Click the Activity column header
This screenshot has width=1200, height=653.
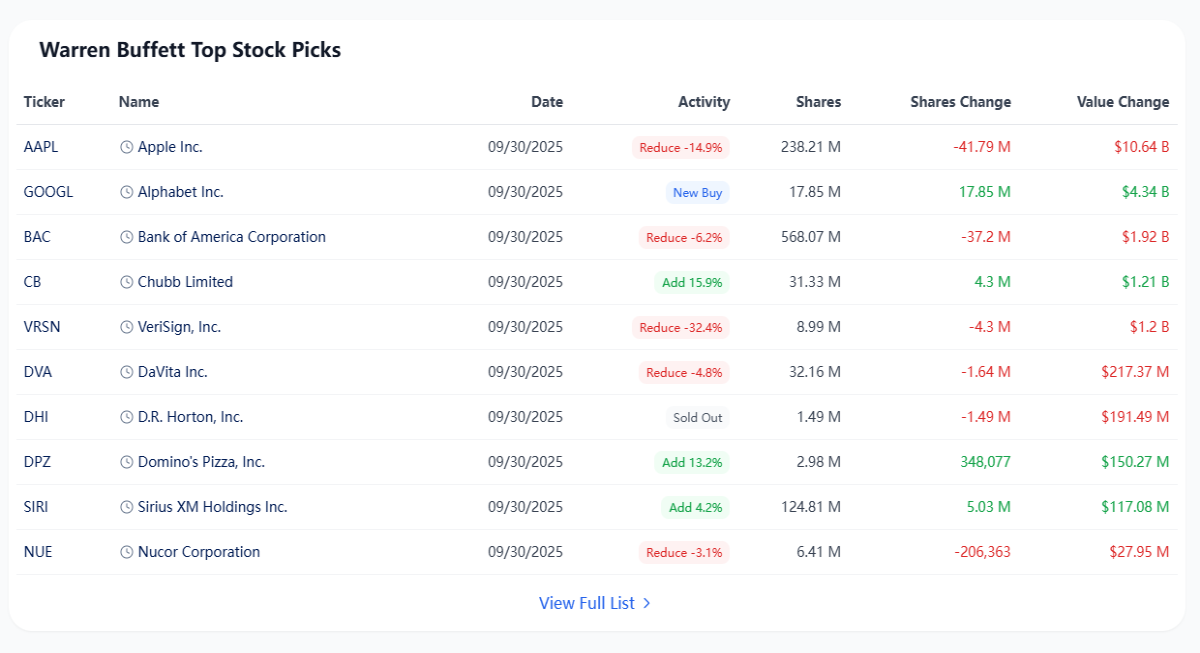704,102
